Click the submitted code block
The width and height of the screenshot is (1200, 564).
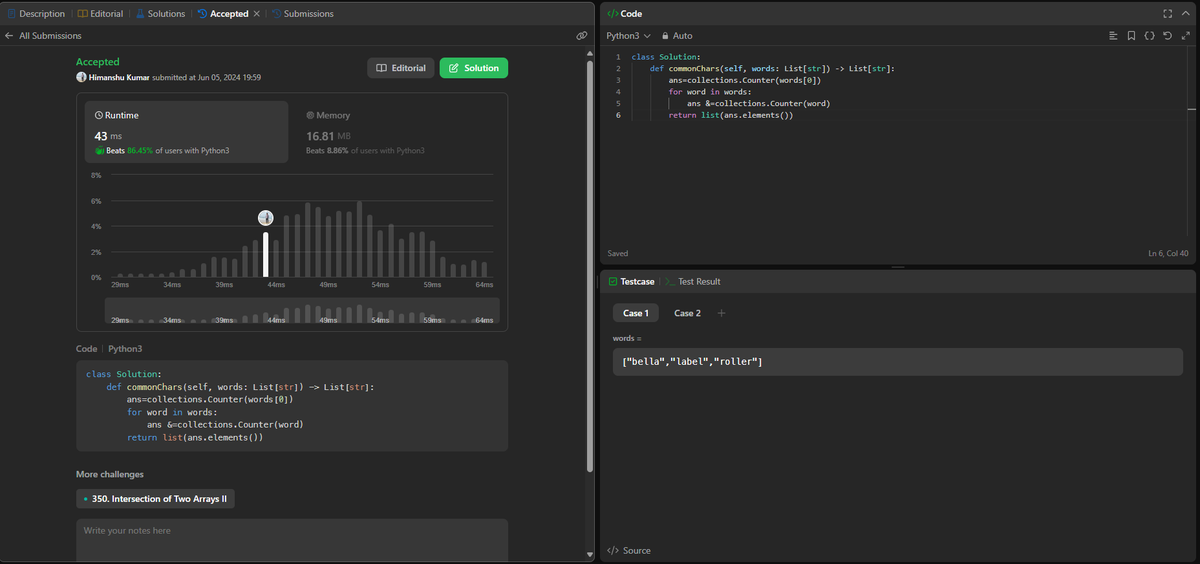click(x=292, y=406)
